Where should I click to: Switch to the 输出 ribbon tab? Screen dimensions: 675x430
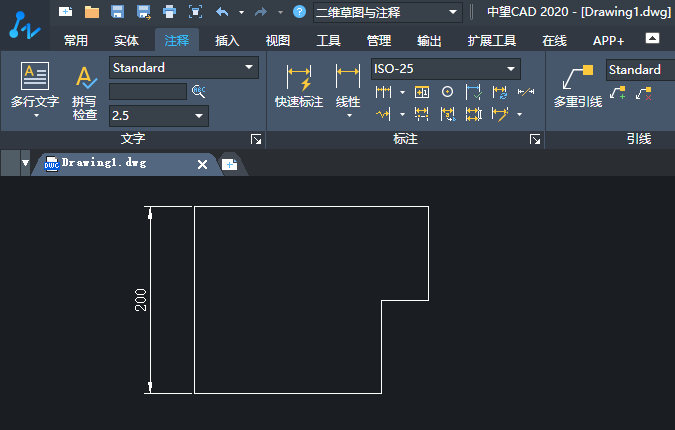point(429,40)
